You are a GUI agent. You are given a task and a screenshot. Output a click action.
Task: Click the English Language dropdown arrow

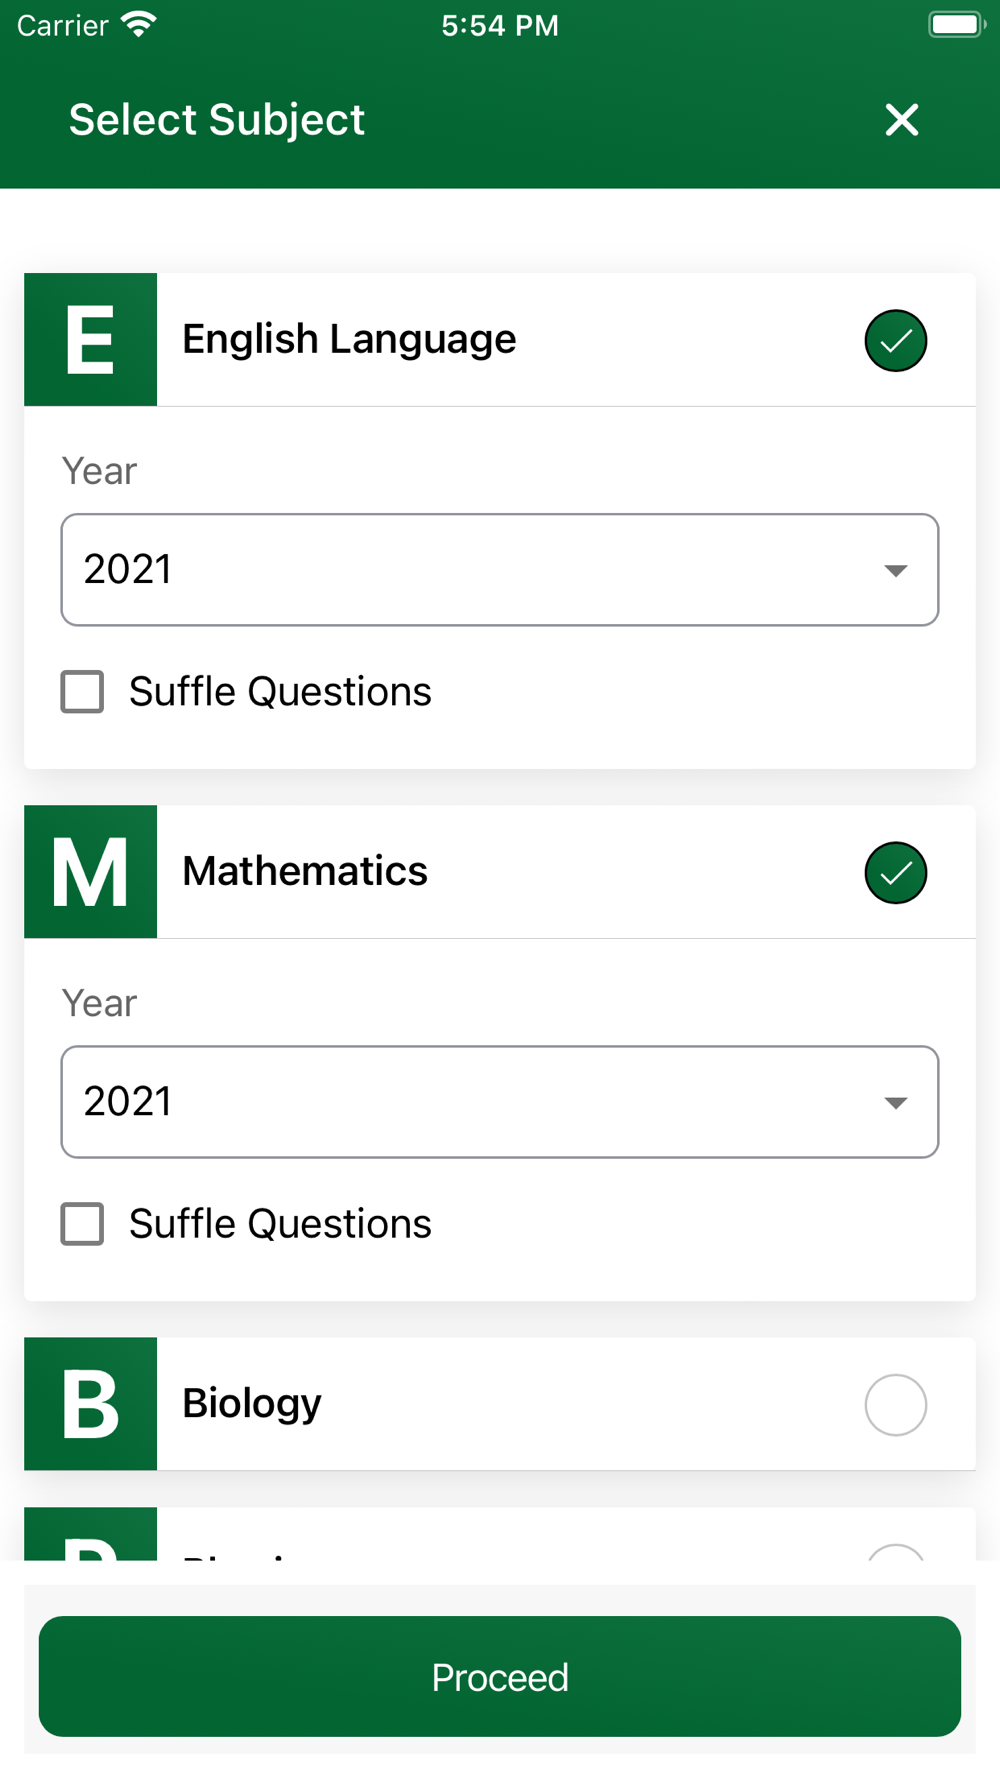click(895, 571)
